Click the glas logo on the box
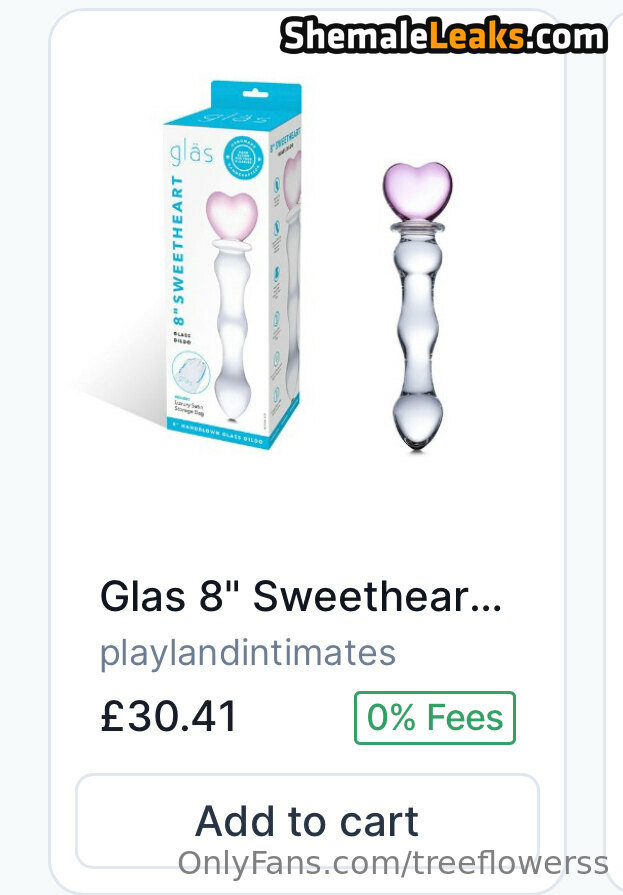The width and height of the screenshot is (623, 895). 191,152
